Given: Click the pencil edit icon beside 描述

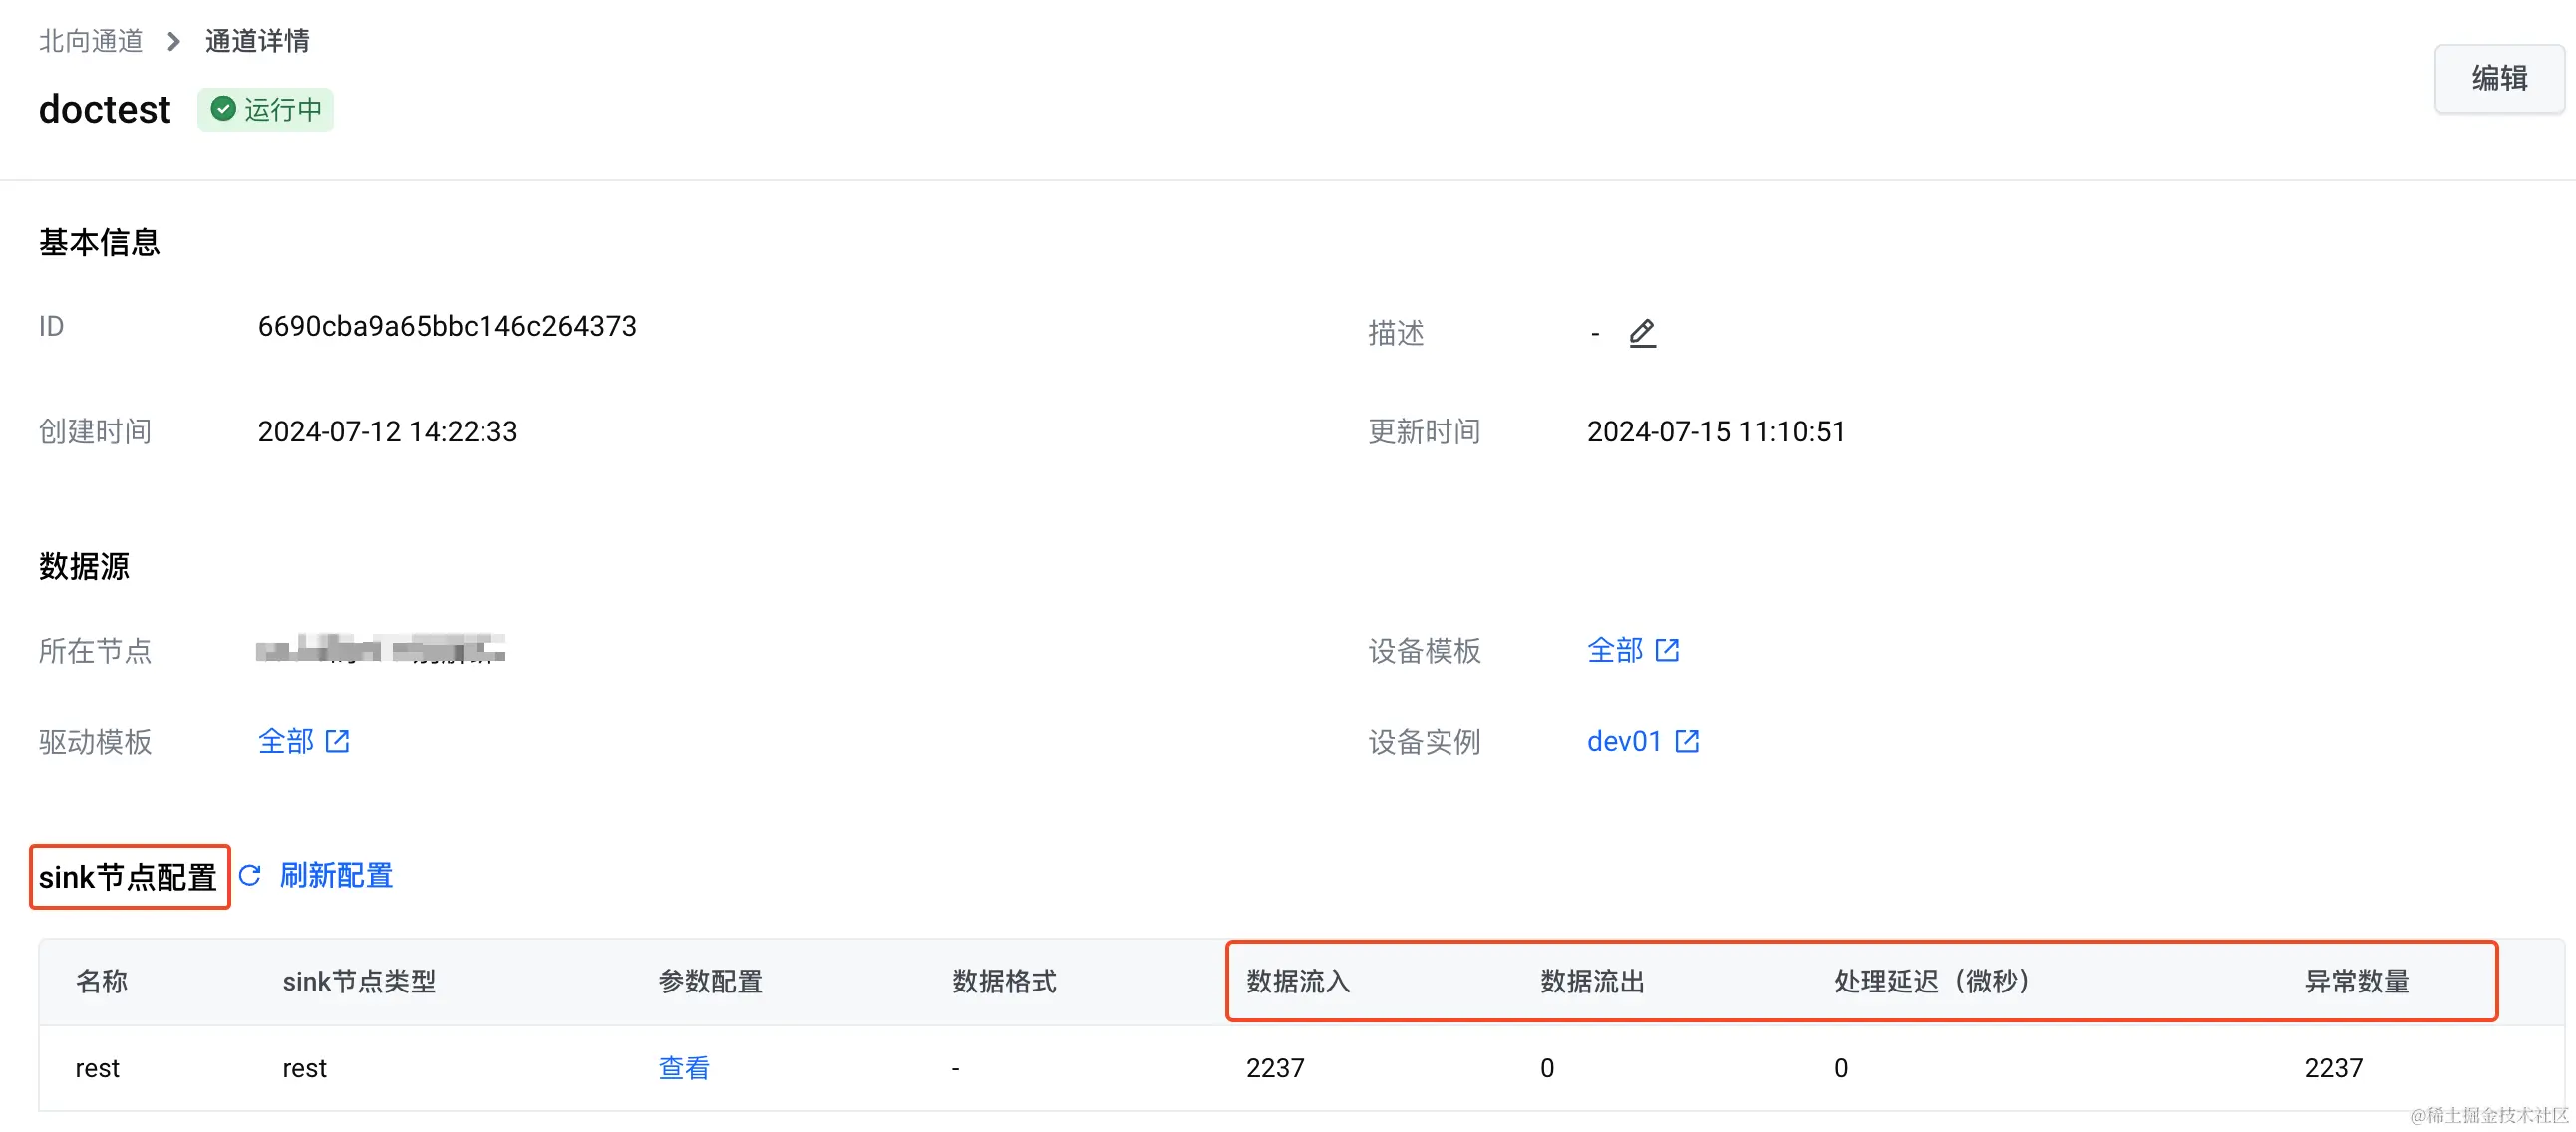Looking at the screenshot, I should 1642,333.
